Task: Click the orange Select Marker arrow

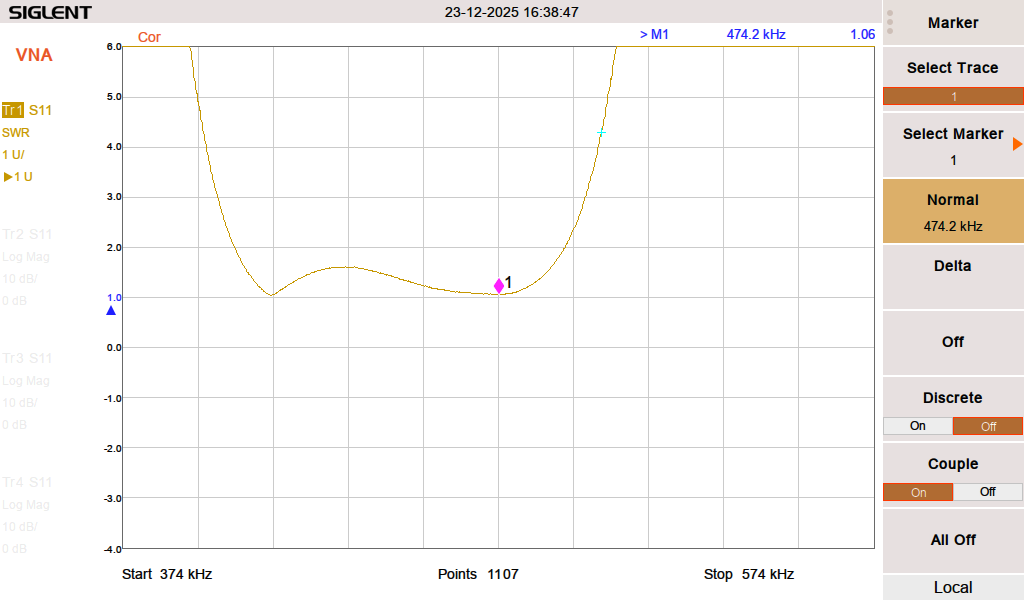Action: click(1017, 144)
